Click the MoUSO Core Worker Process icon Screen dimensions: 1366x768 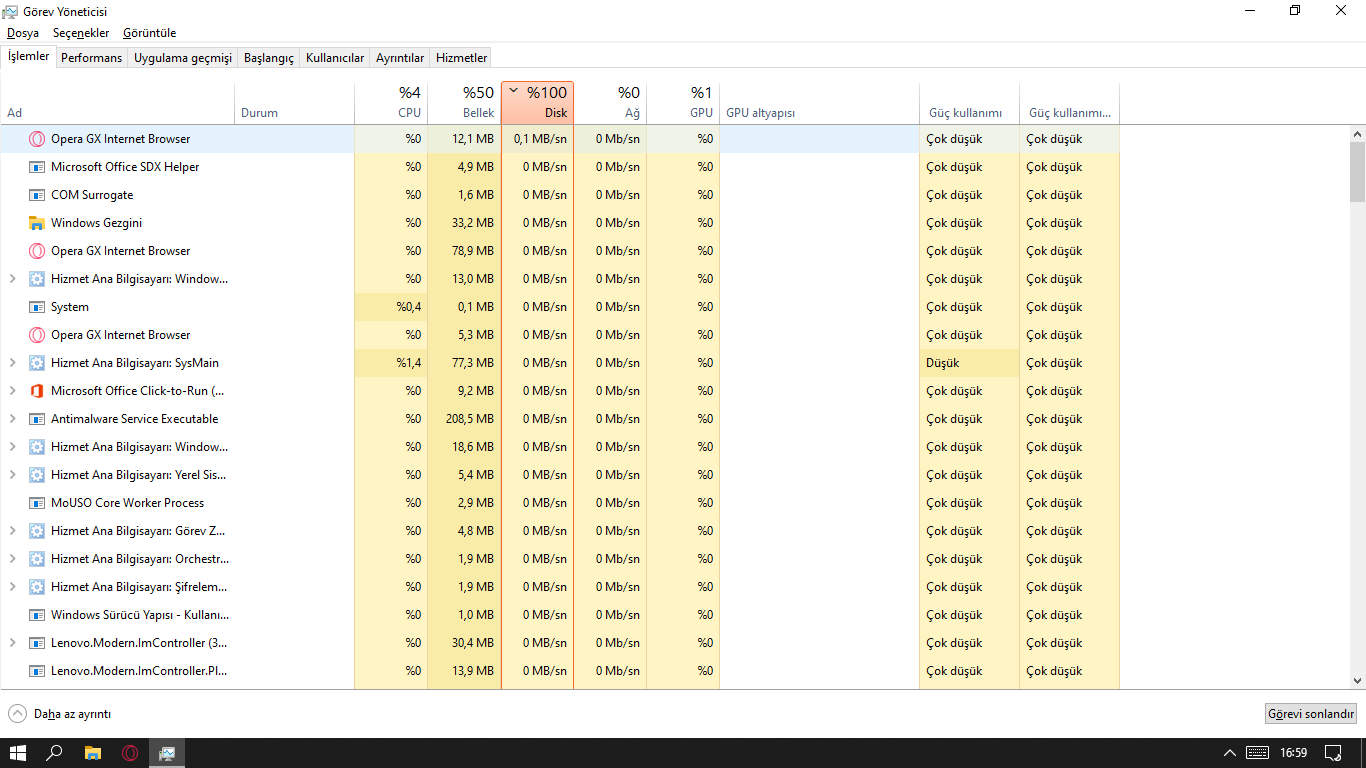tap(37, 503)
